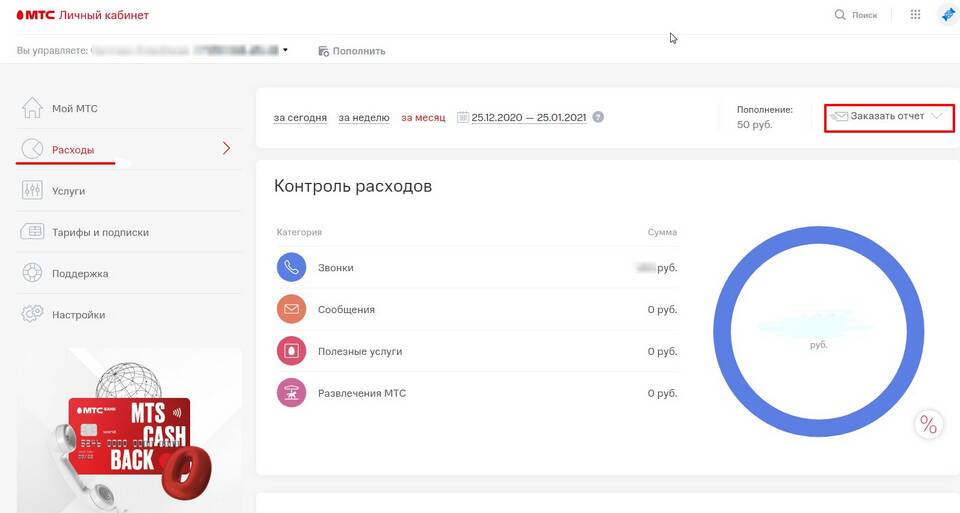Go to Тарифы и подписки section
This screenshot has height=513, width=960.
[100, 232]
